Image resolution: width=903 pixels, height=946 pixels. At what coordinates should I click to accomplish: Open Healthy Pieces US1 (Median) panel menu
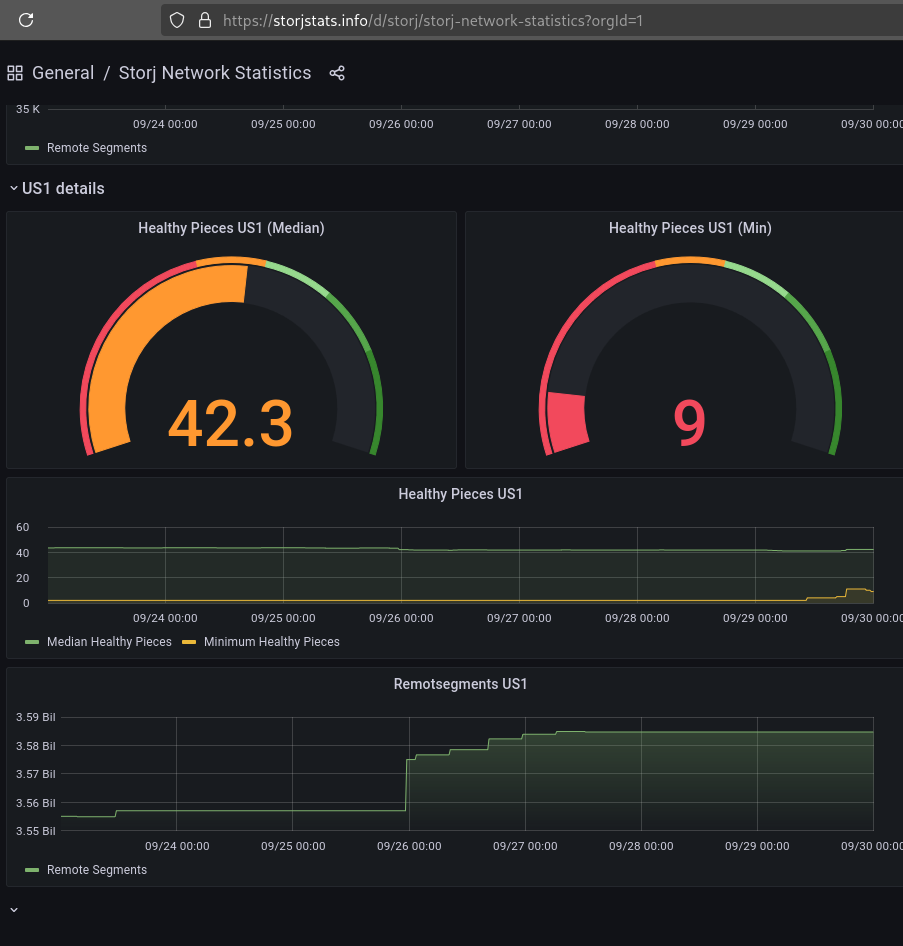[231, 228]
